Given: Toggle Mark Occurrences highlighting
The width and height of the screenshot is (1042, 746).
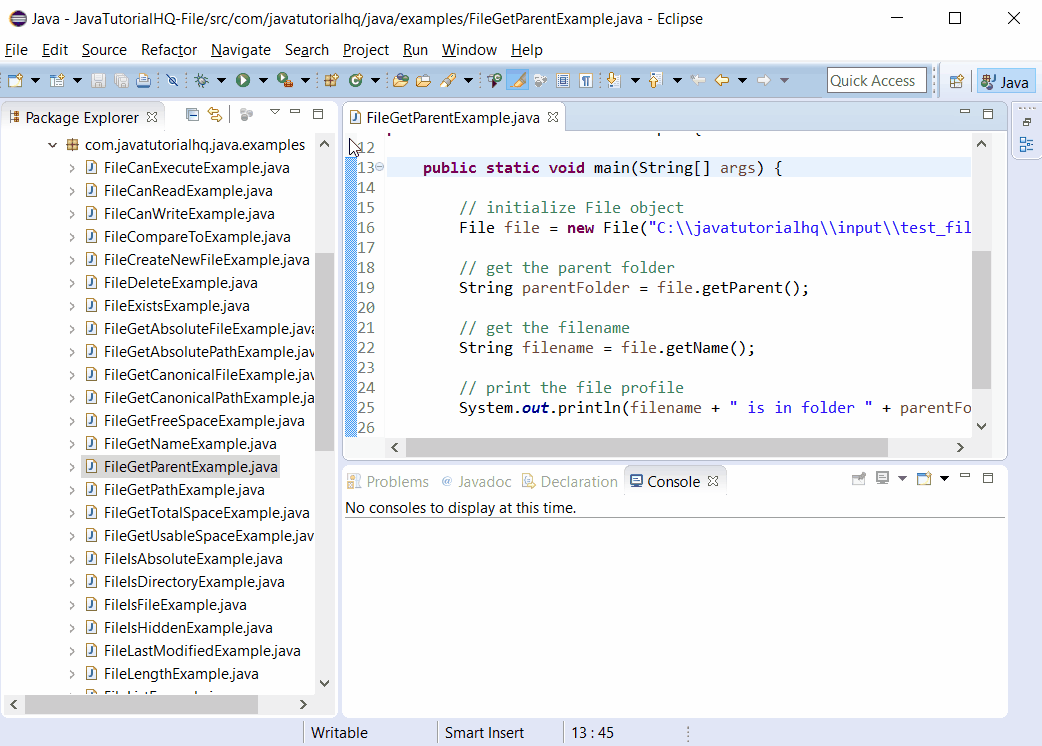Looking at the screenshot, I should click(517, 80).
